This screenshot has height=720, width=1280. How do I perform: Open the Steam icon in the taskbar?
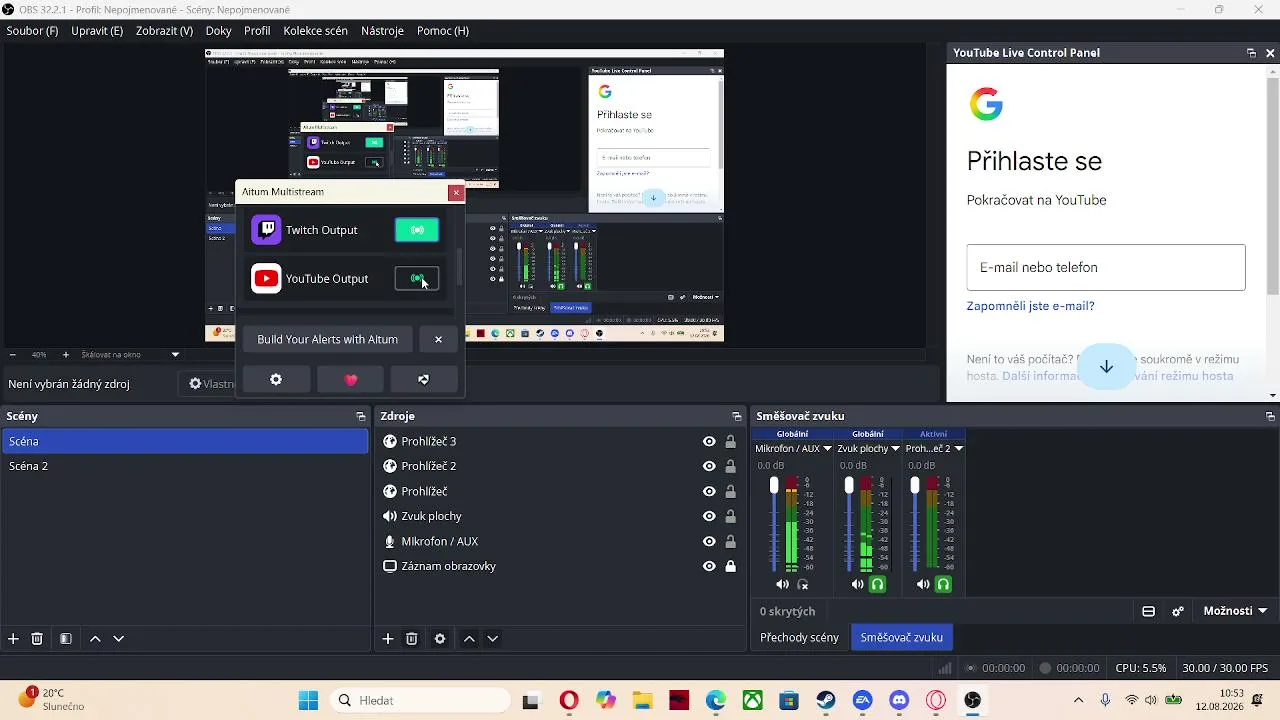click(826, 700)
